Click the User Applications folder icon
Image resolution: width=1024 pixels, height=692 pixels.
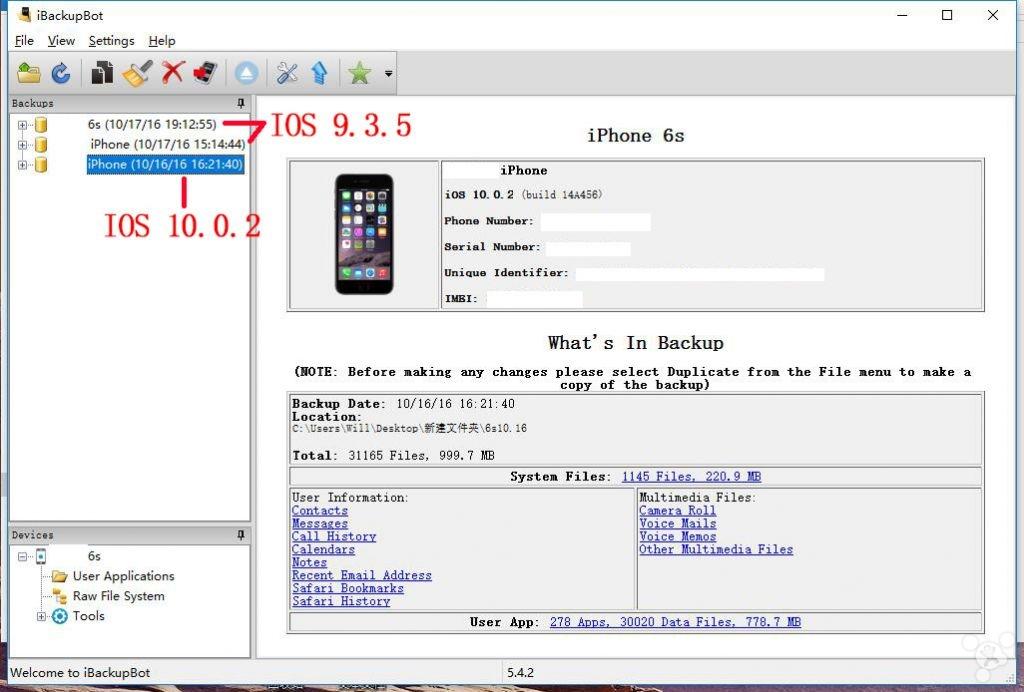coord(60,576)
